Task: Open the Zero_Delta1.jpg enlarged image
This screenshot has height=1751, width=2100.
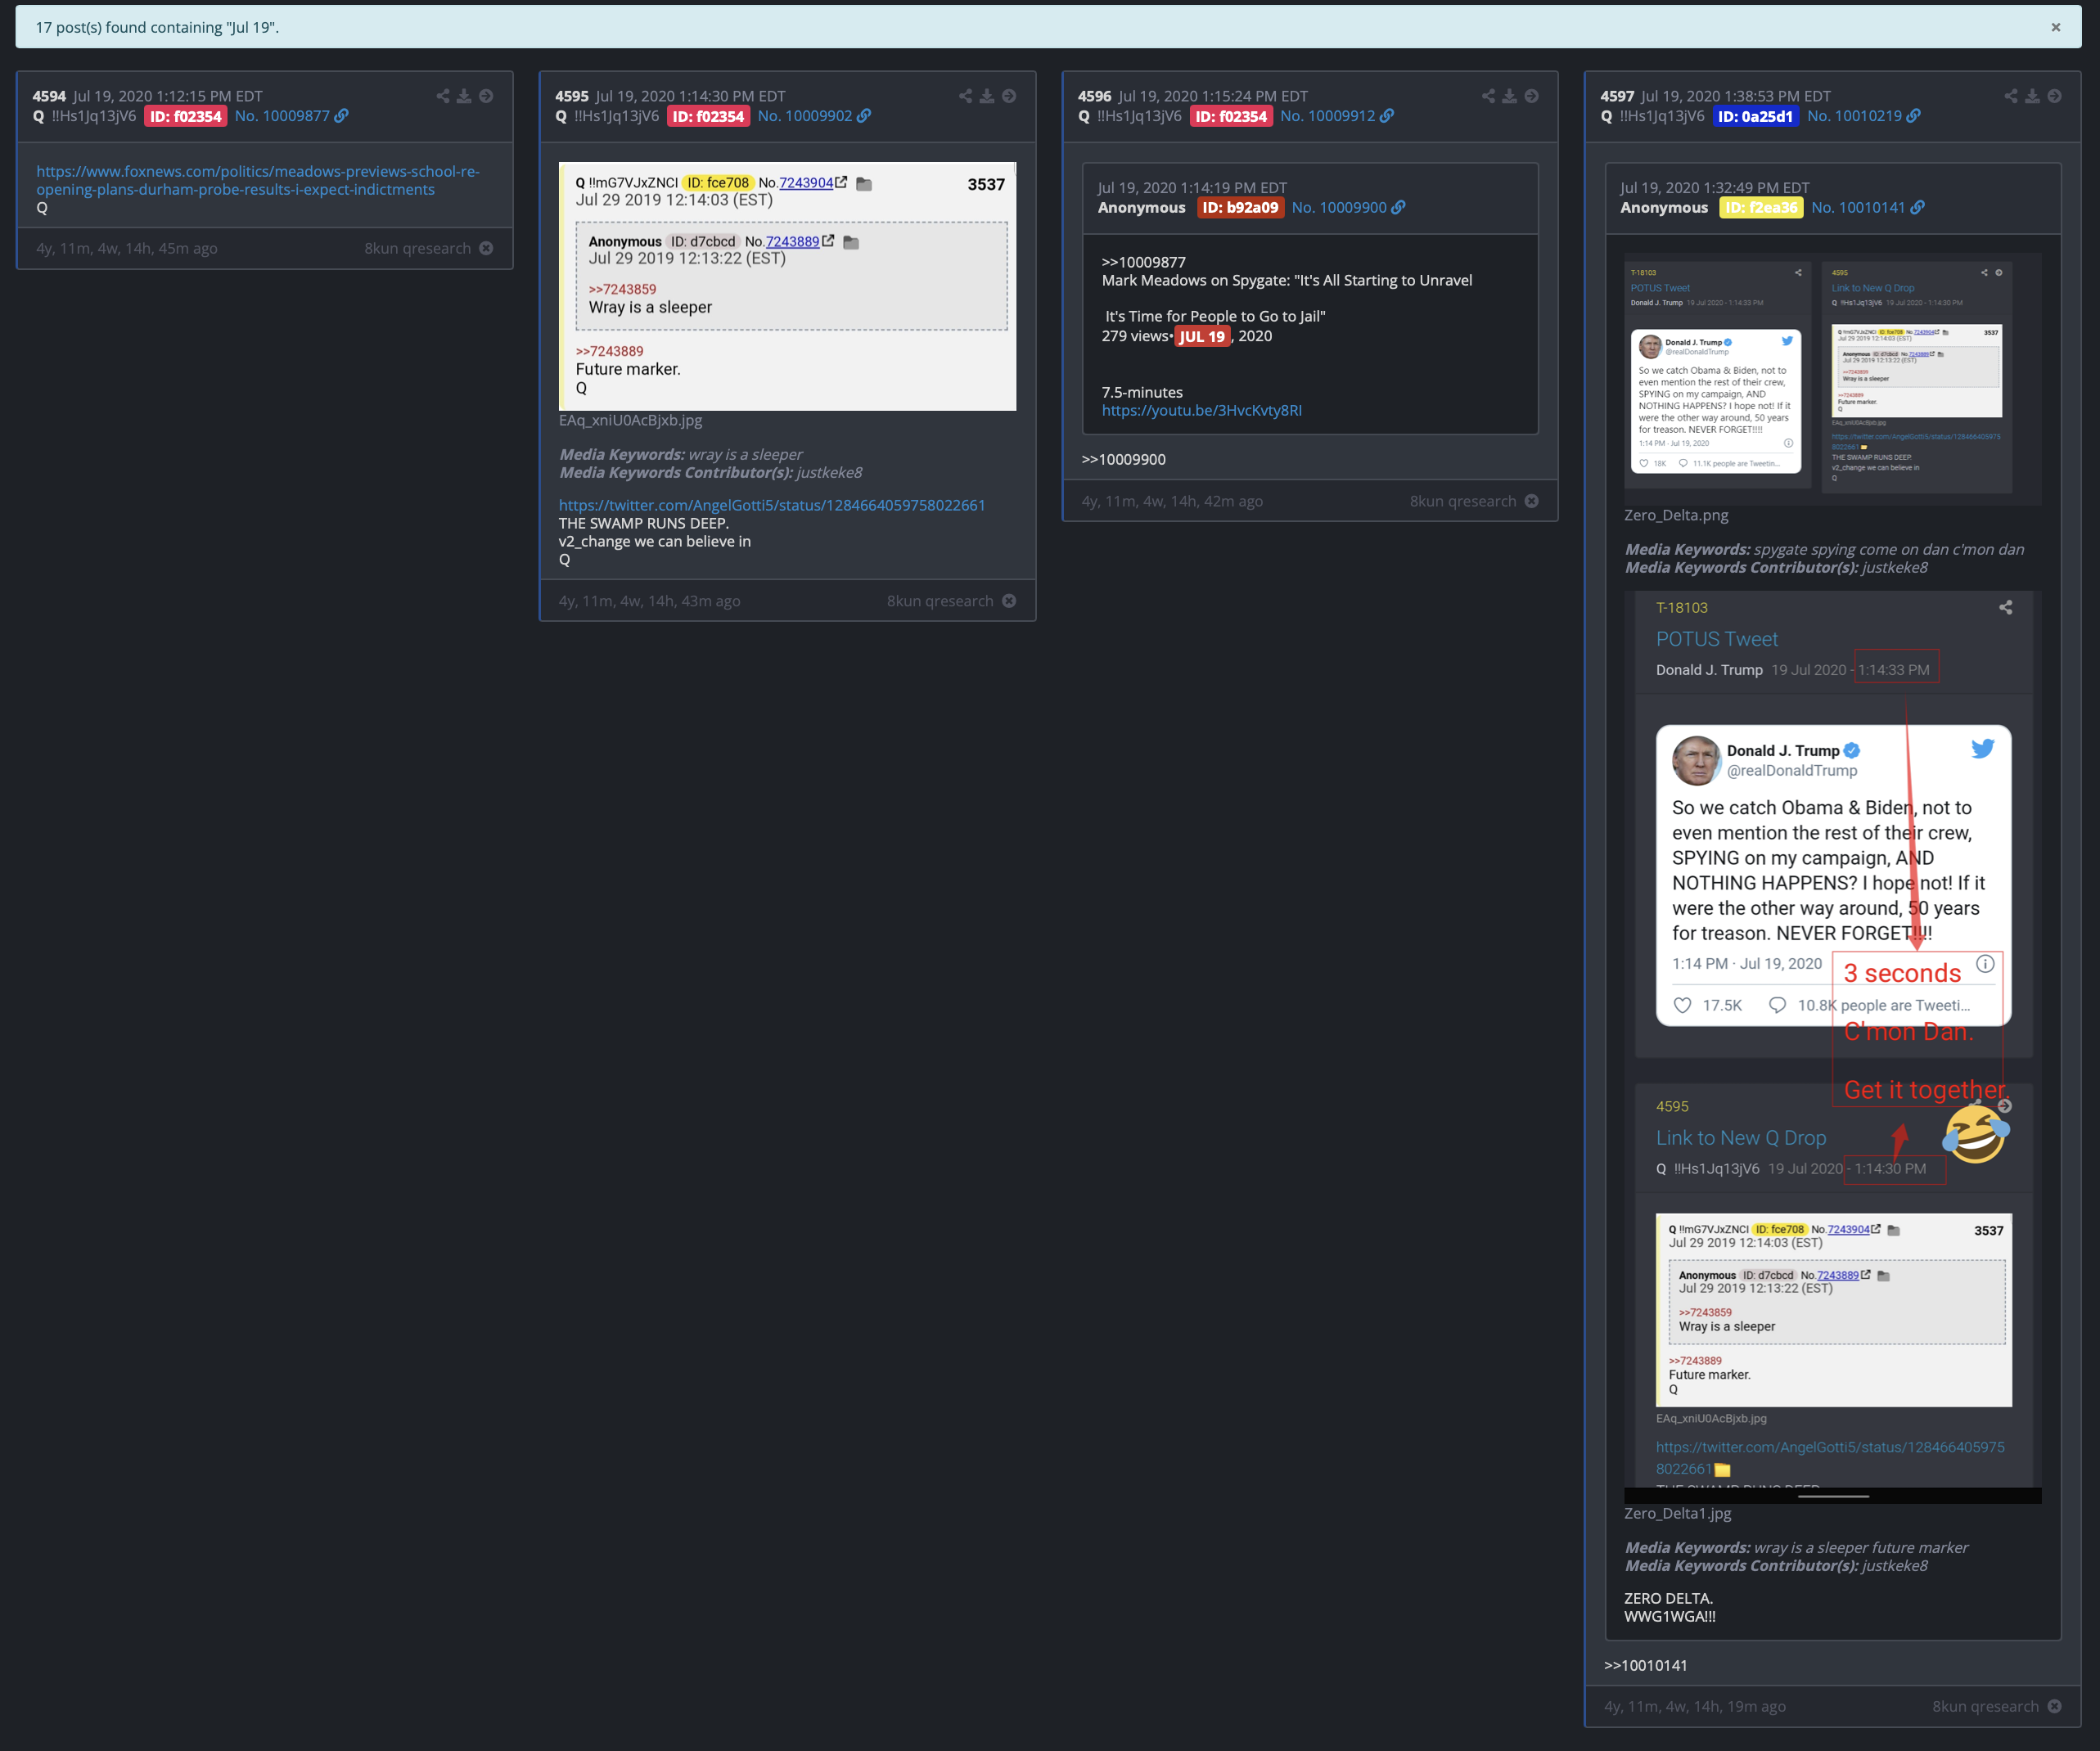Action: (x=1833, y=1047)
